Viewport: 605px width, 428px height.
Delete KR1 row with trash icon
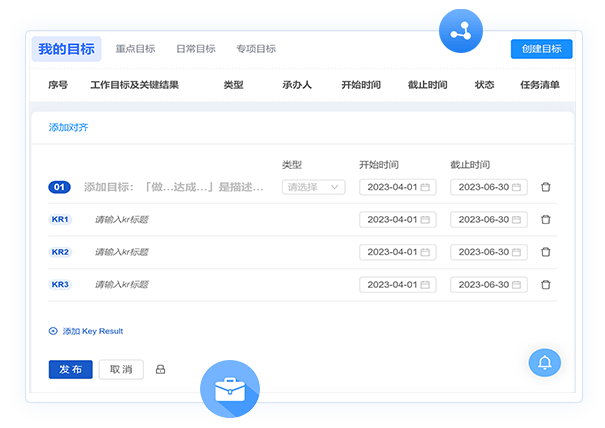[546, 220]
